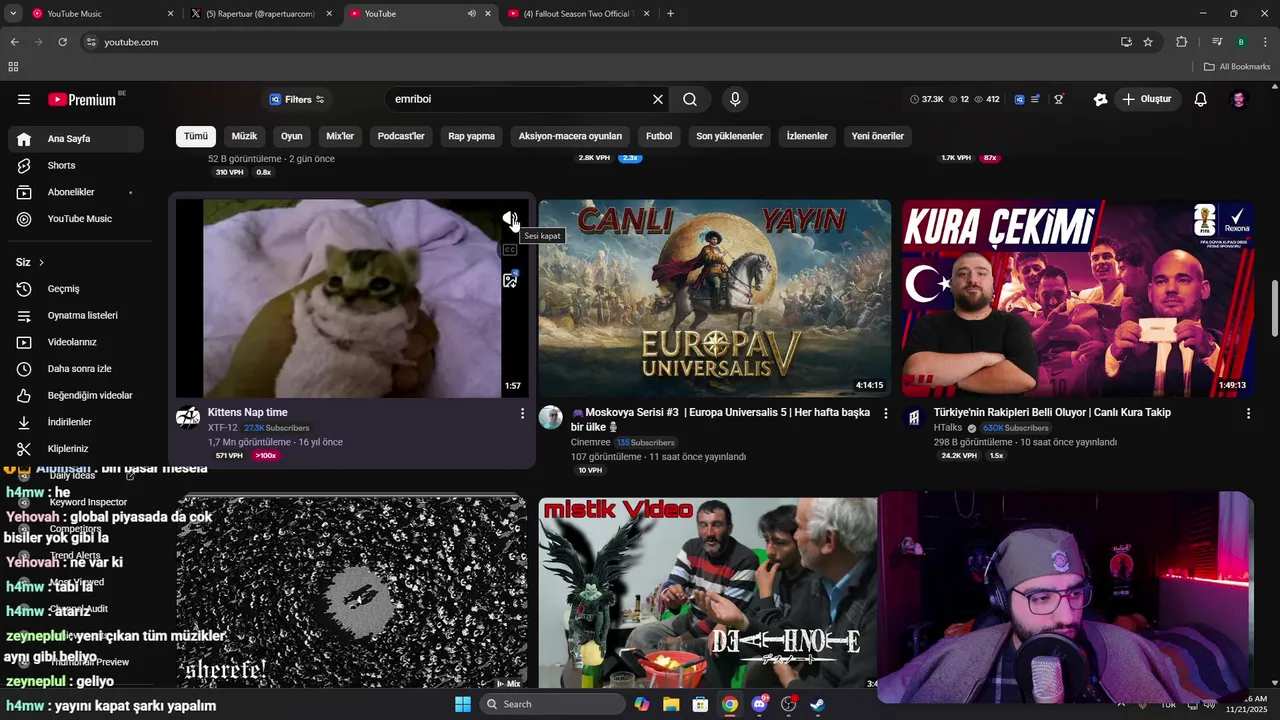The height and width of the screenshot is (720, 1280).
Task: Clear the search box text with X
Action: [x=658, y=99]
